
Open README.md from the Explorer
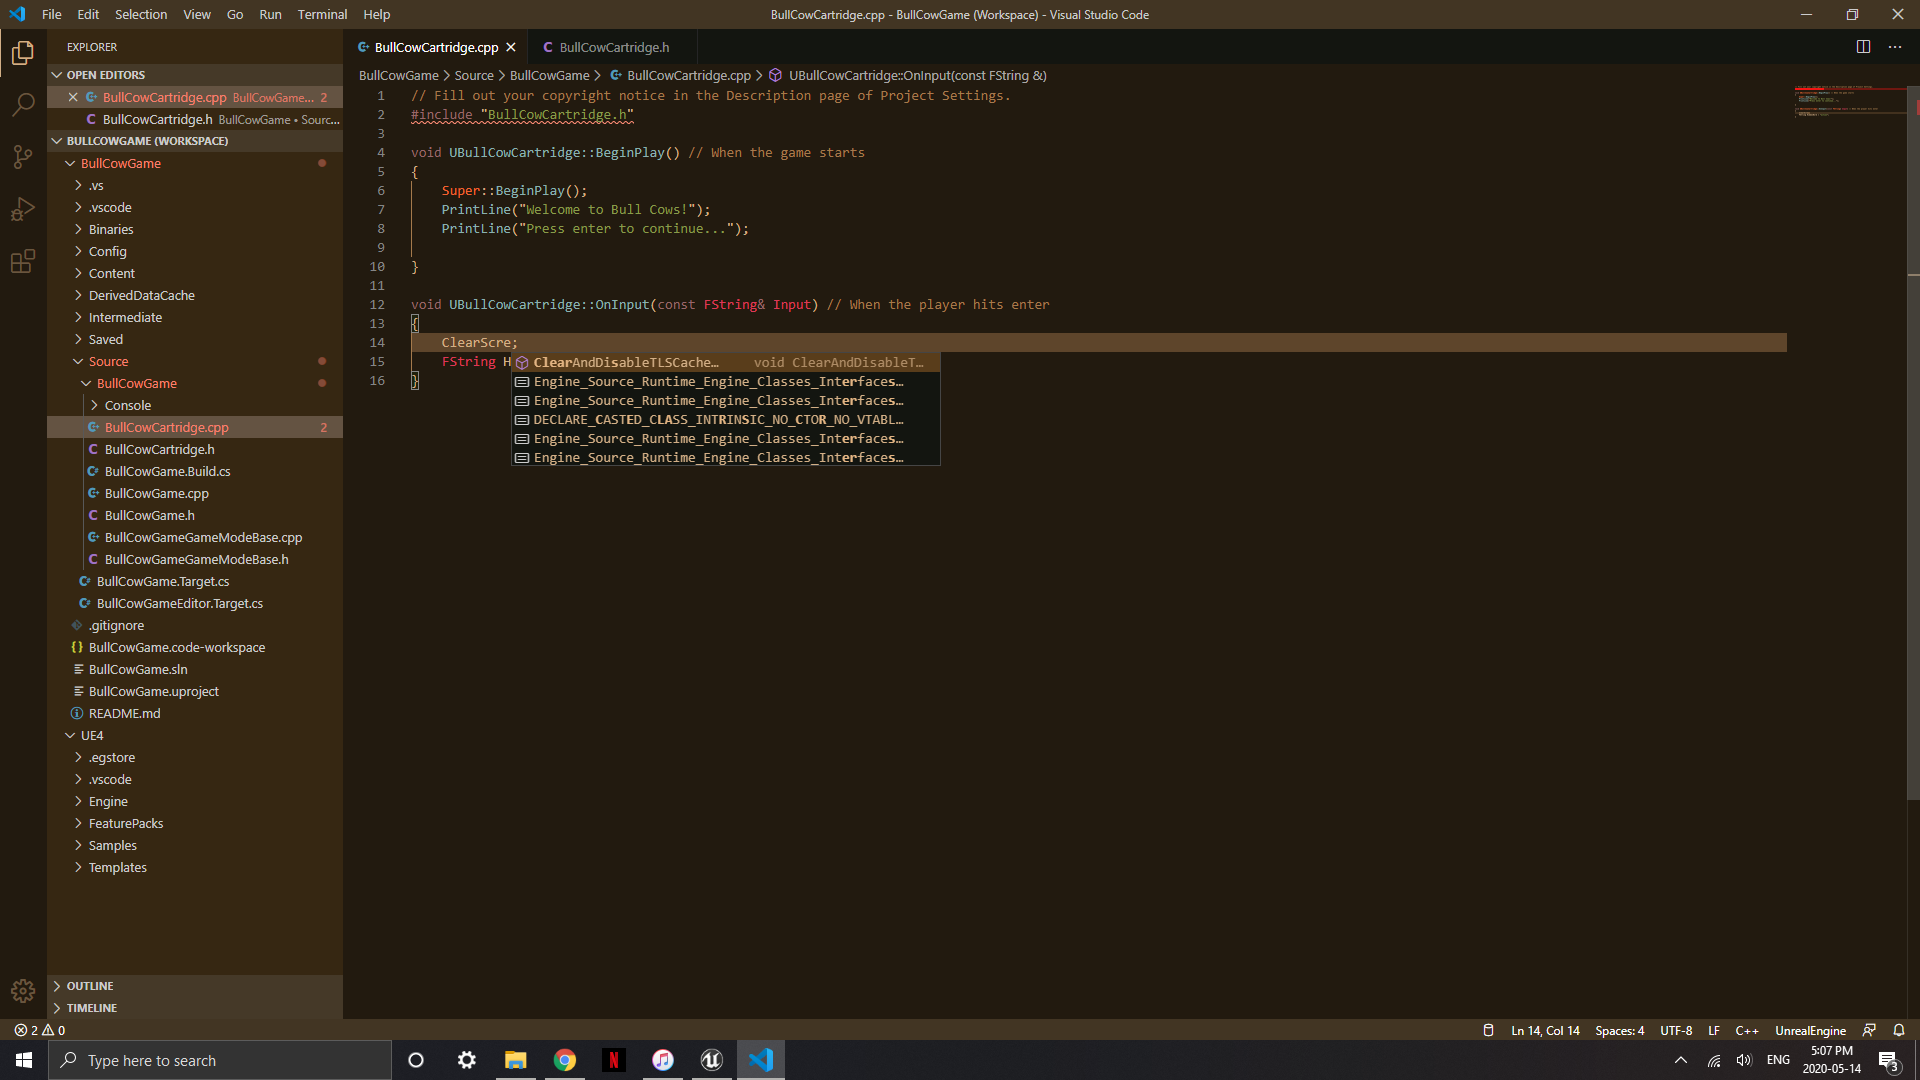click(x=124, y=713)
